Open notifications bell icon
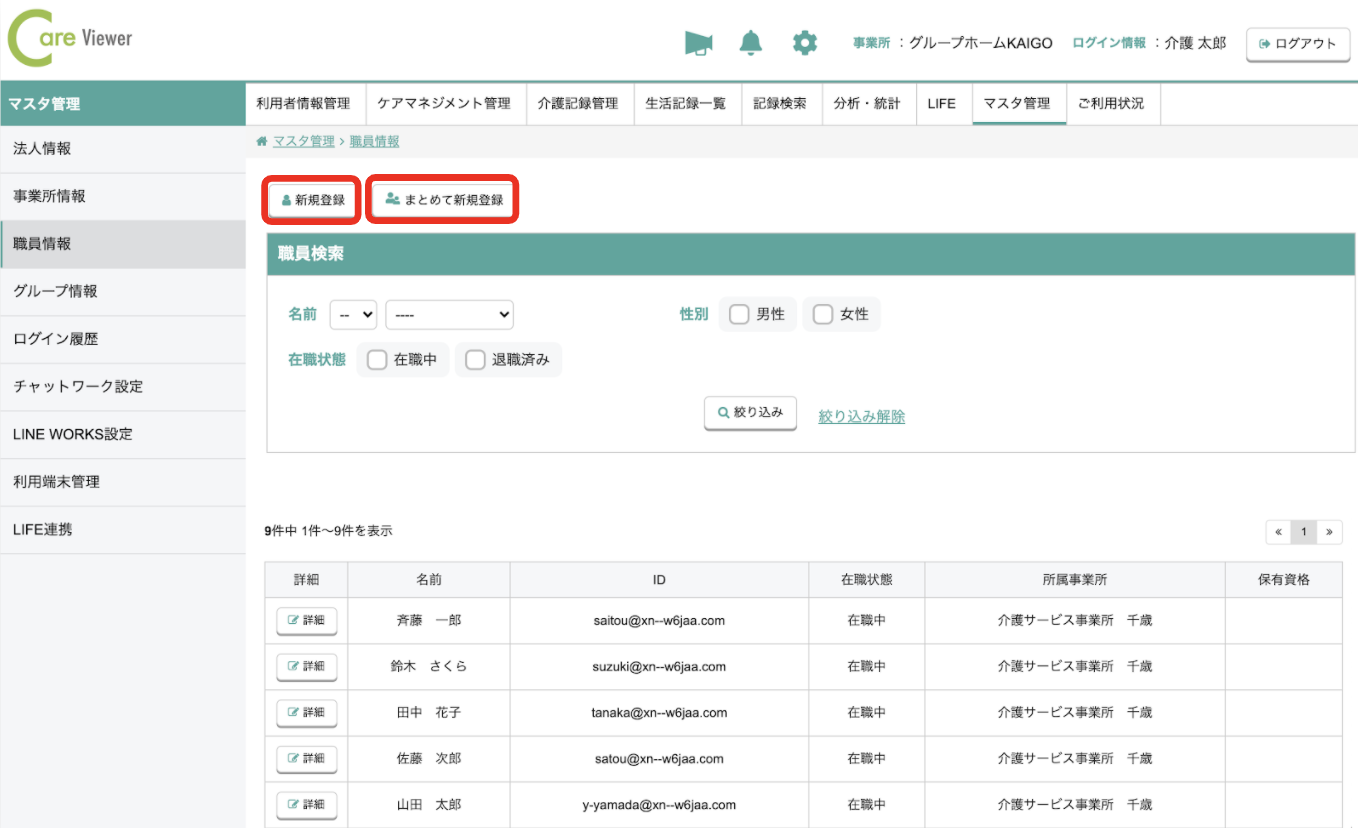1358x828 pixels. click(x=750, y=43)
